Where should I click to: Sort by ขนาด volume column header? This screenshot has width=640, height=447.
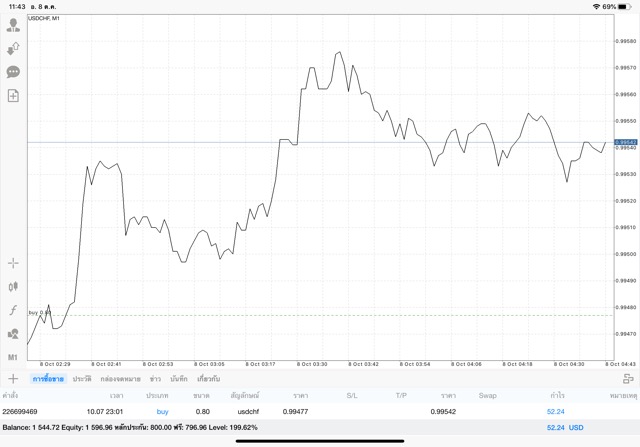201,396
